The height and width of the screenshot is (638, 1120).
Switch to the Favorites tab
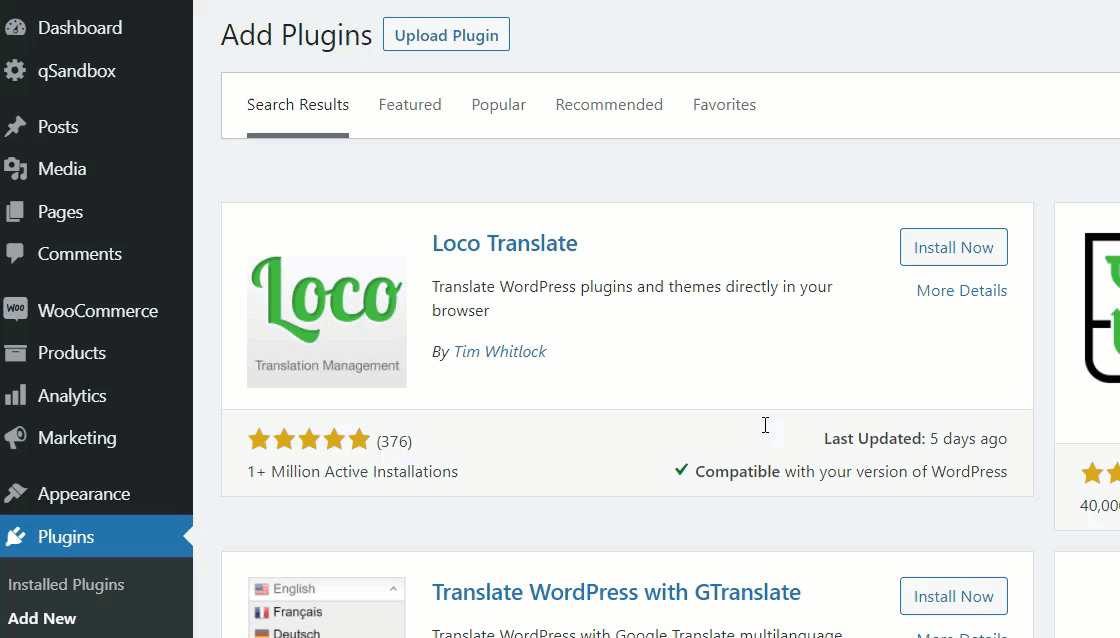click(724, 104)
